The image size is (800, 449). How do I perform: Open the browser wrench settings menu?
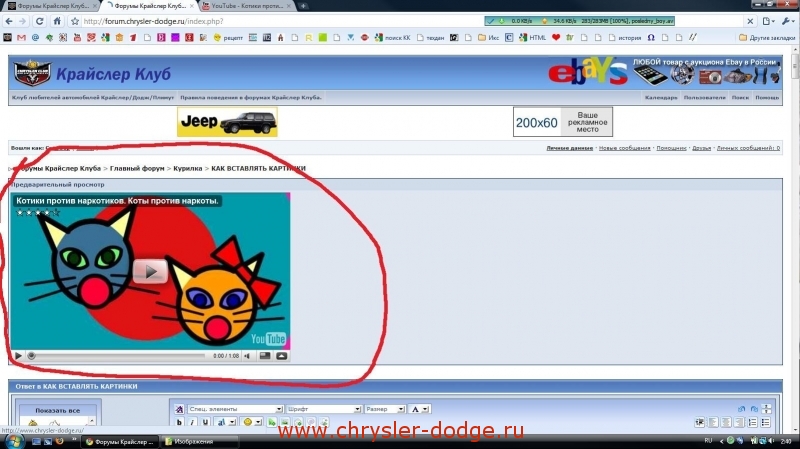click(x=788, y=21)
